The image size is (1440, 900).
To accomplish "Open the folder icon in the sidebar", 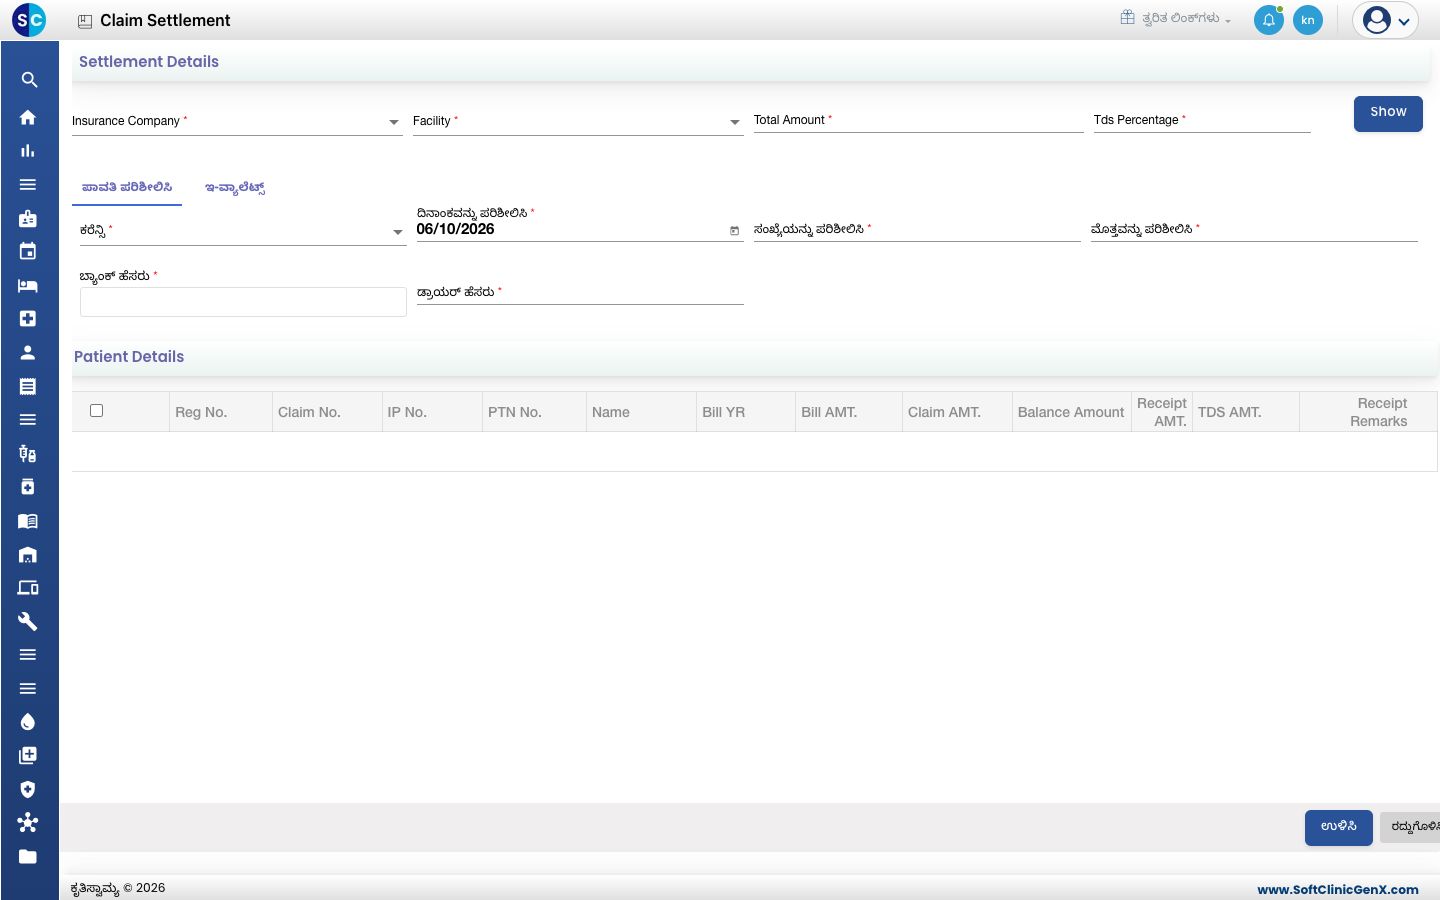I will 28,856.
